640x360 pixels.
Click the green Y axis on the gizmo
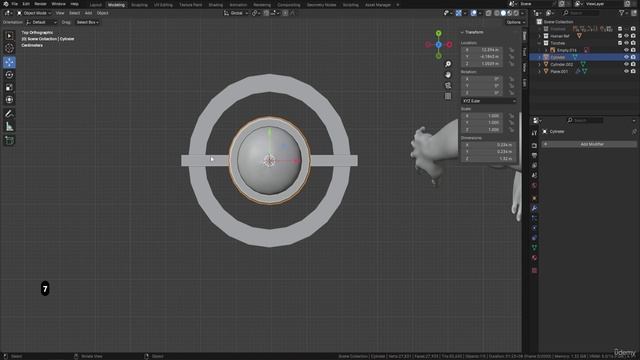438,33
